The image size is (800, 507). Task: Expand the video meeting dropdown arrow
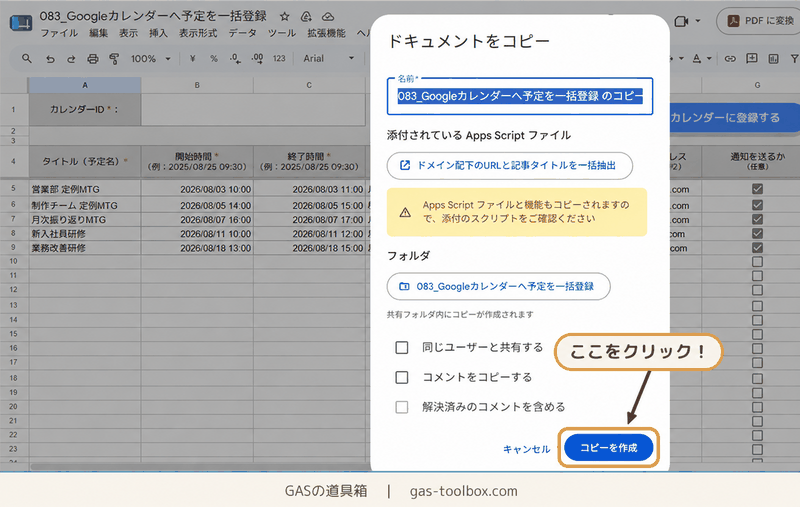click(698, 21)
